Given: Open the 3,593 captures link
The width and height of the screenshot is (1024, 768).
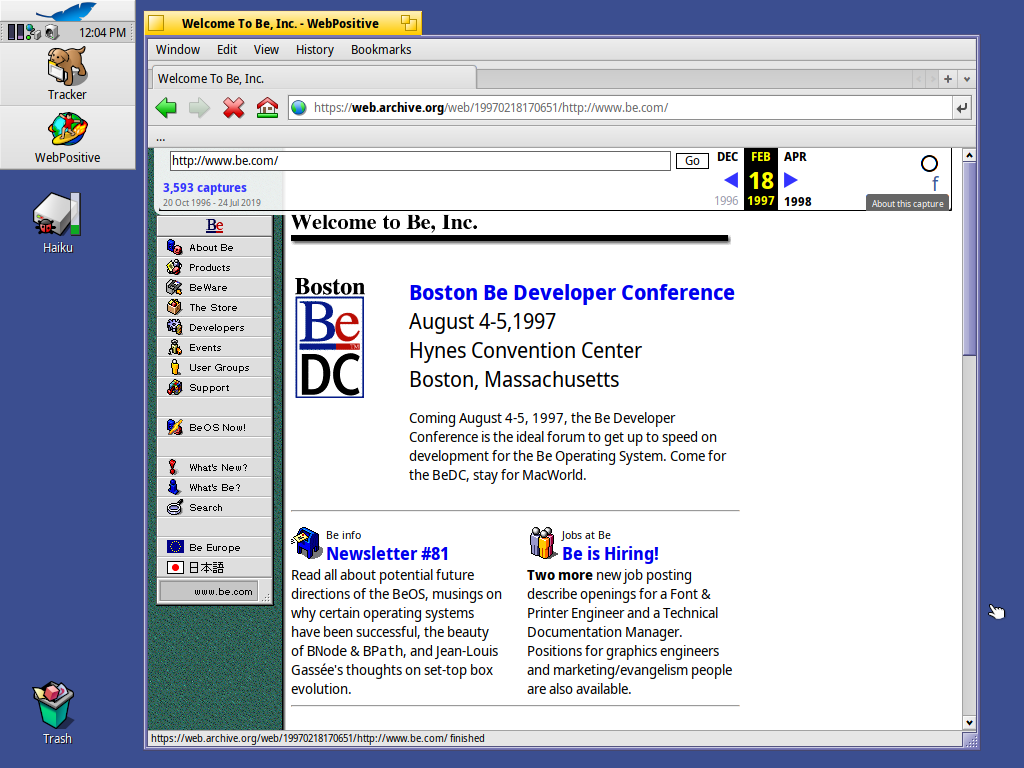Looking at the screenshot, I should 204,187.
